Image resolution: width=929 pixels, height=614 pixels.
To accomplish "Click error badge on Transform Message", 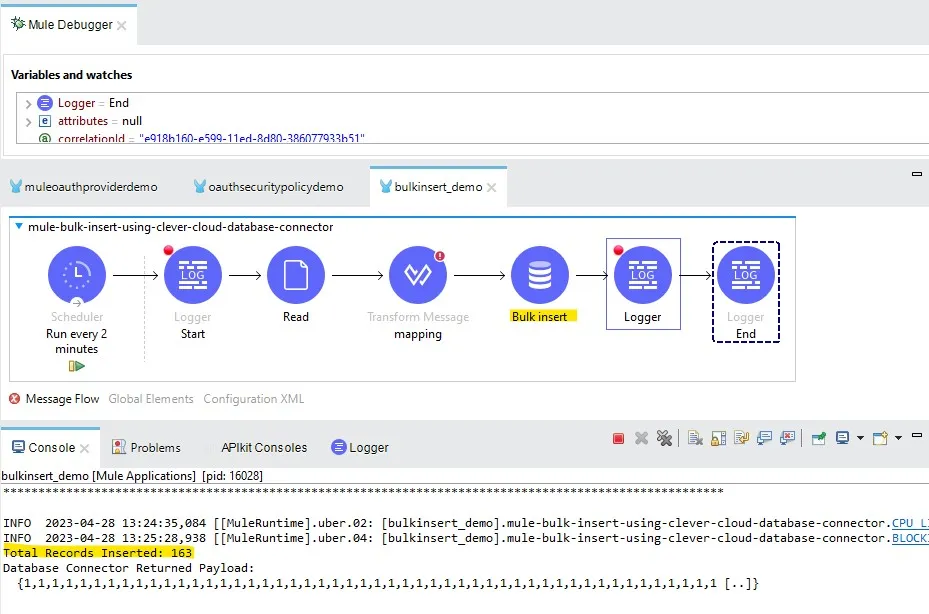I will (x=440, y=256).
